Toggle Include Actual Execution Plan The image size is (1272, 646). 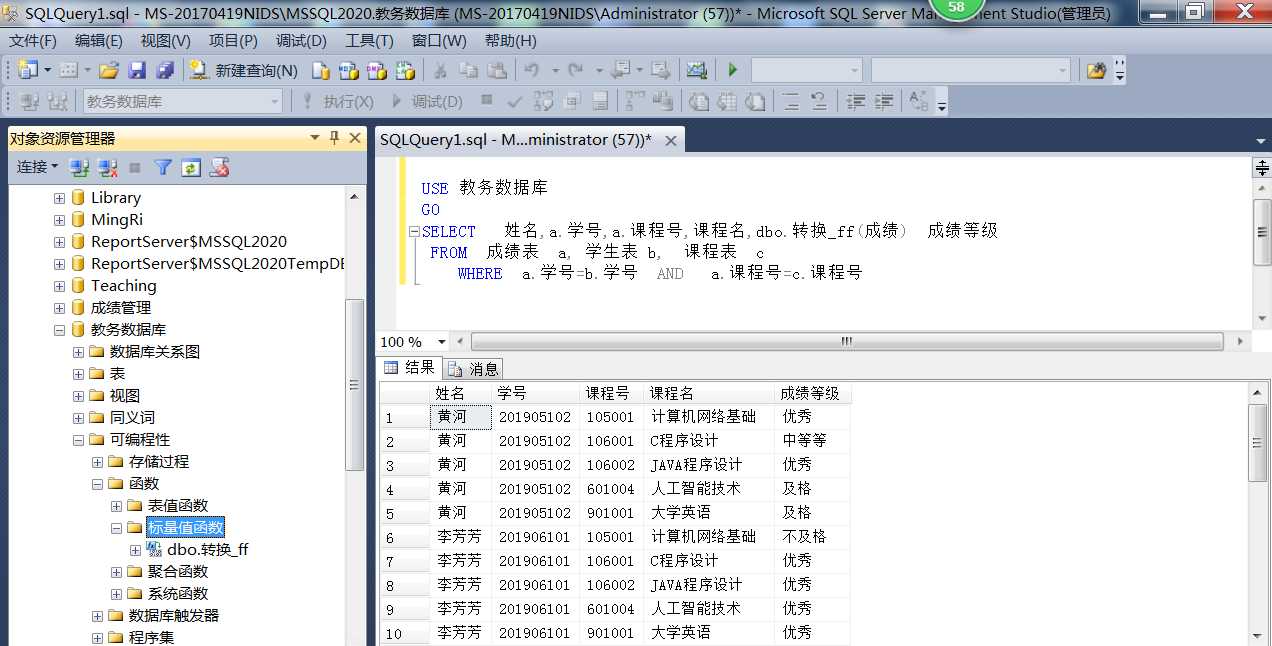(x=634, y=101)
